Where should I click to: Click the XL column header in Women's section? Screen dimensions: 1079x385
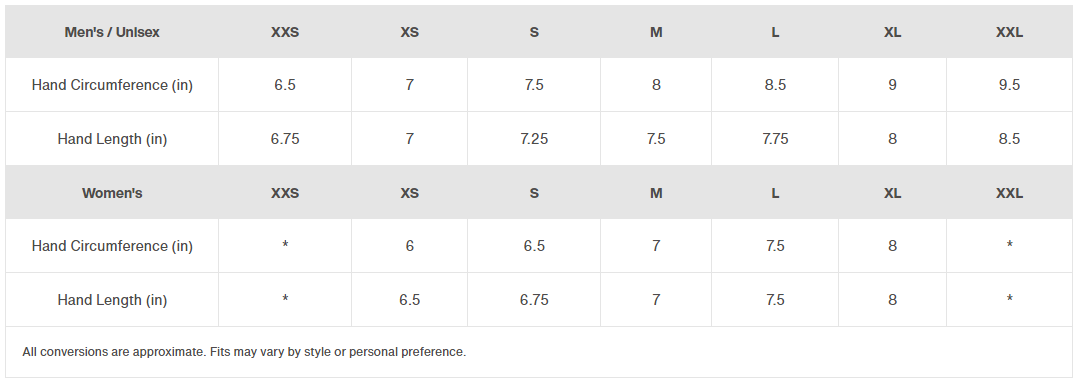tap(892, 194)
